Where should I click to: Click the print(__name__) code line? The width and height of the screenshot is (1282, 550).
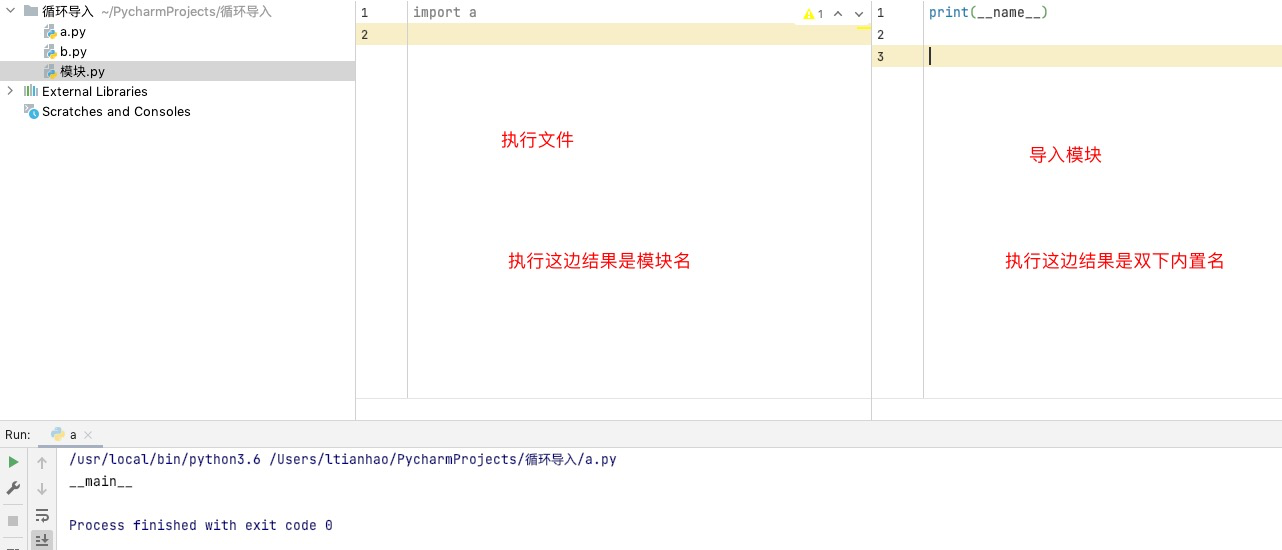click(x=988, y=13)
